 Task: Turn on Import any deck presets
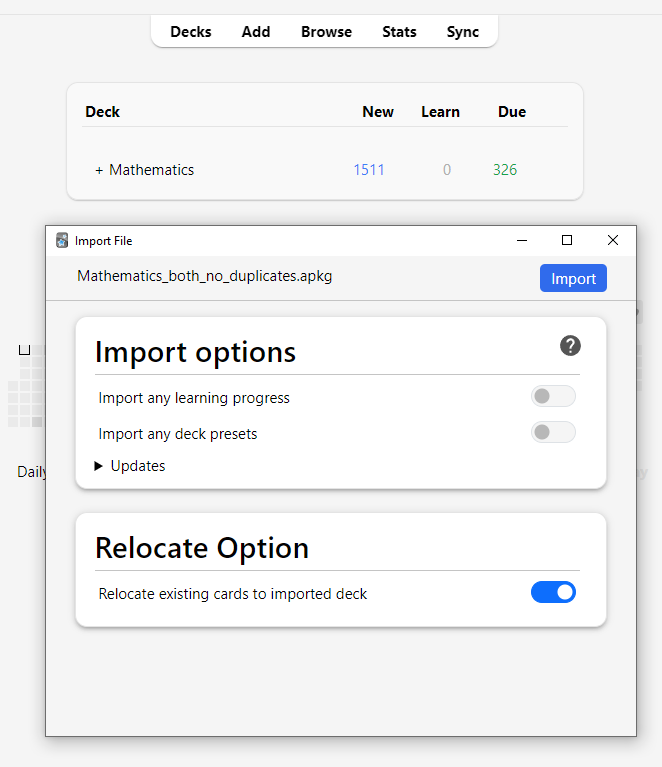pos(553,433)
